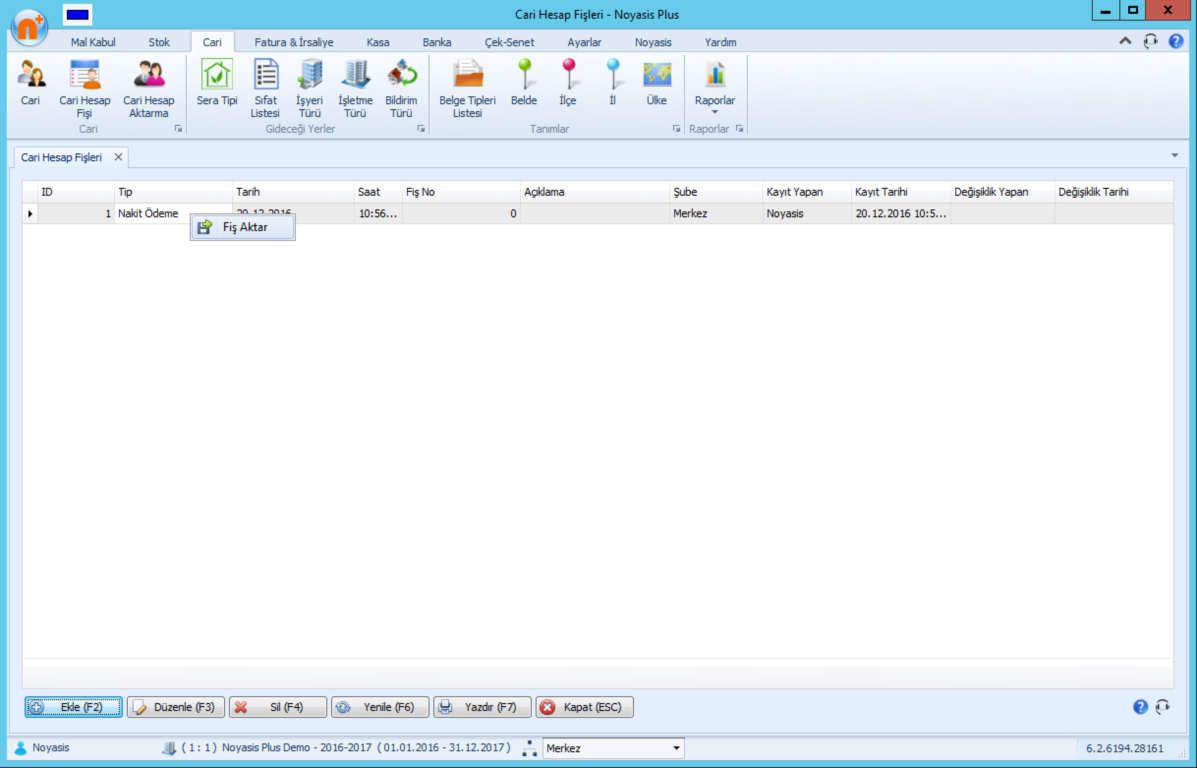The width and height of the screenshot is (1197, 768).
Task: Click ribbon support headset icon
Action: [x=1150, y=41]
